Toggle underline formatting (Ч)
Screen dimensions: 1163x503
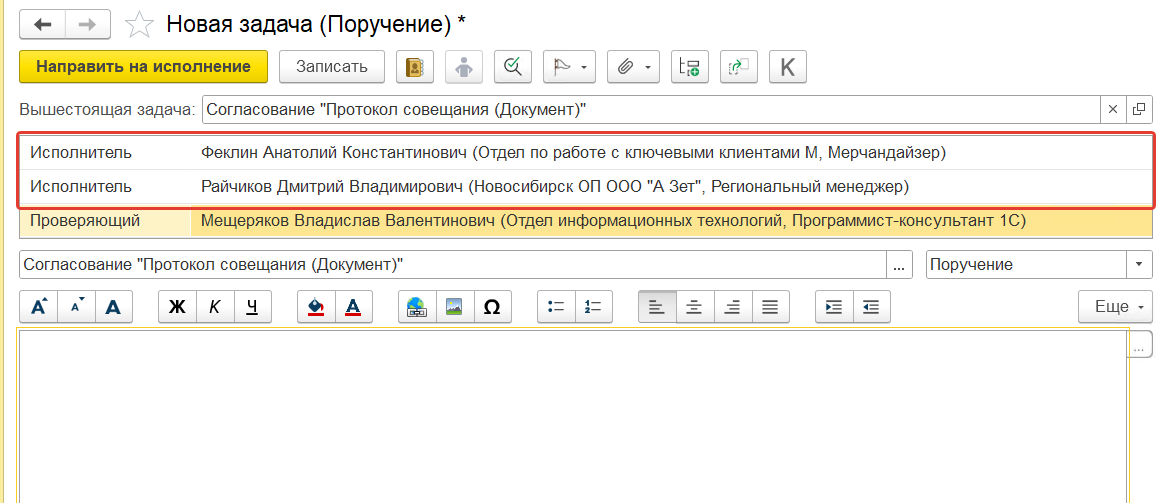tap(252, 307)
